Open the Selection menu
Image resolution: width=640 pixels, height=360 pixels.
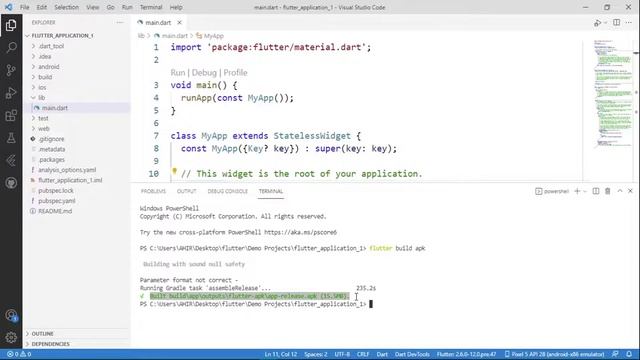pyautogui.click(x=67, y=7)
